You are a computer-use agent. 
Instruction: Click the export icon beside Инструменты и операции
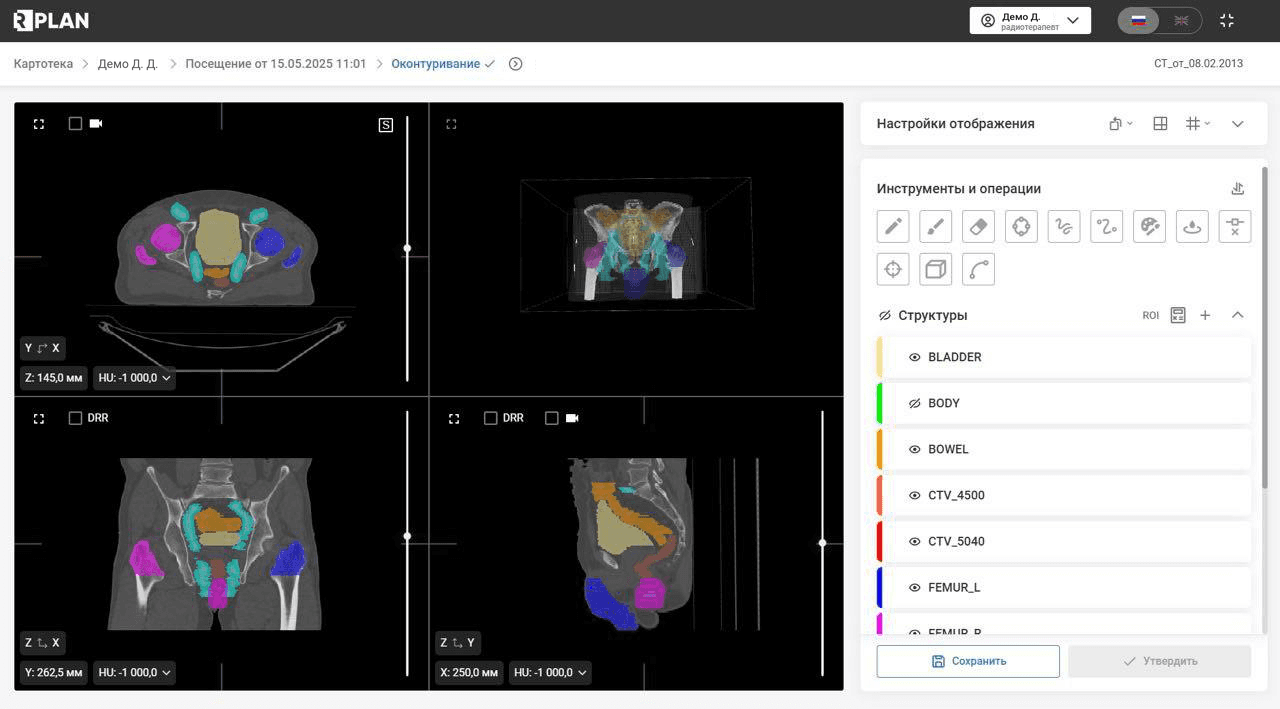(1237, 188)
